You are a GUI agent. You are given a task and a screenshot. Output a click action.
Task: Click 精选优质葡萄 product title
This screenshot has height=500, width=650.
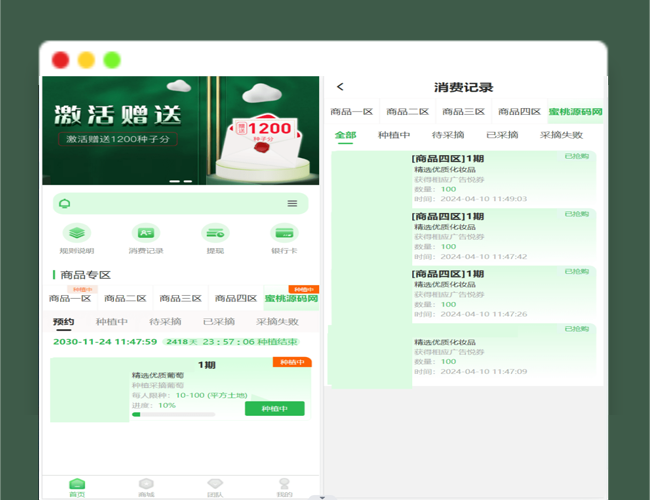[x=158, y=375]
